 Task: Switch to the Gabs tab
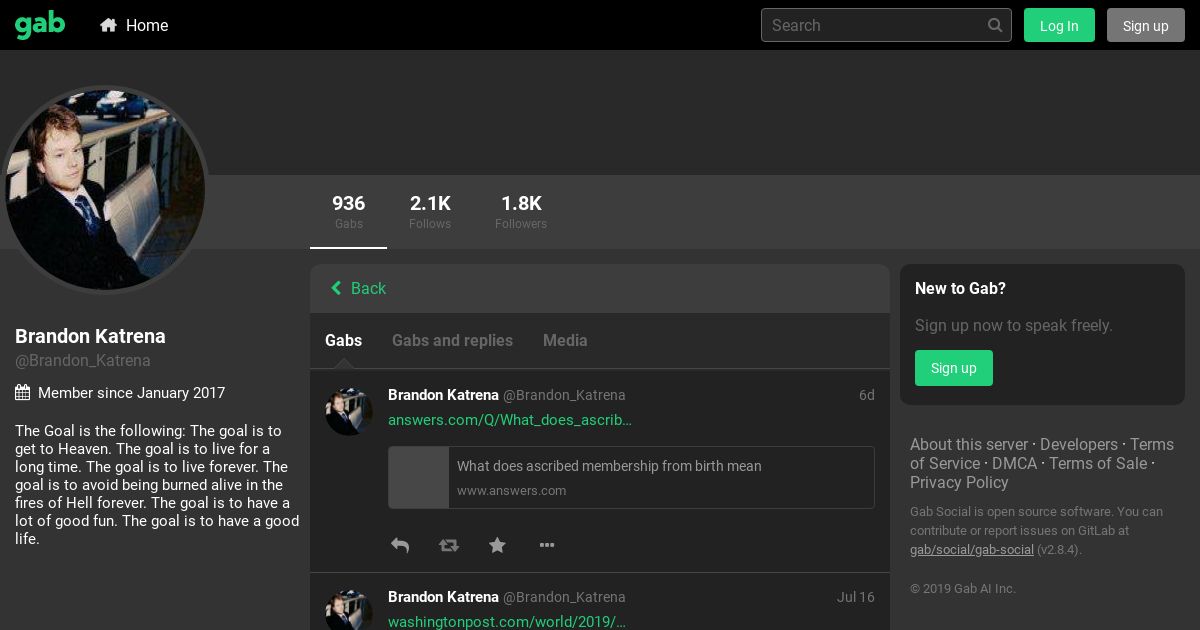point(343,340)
